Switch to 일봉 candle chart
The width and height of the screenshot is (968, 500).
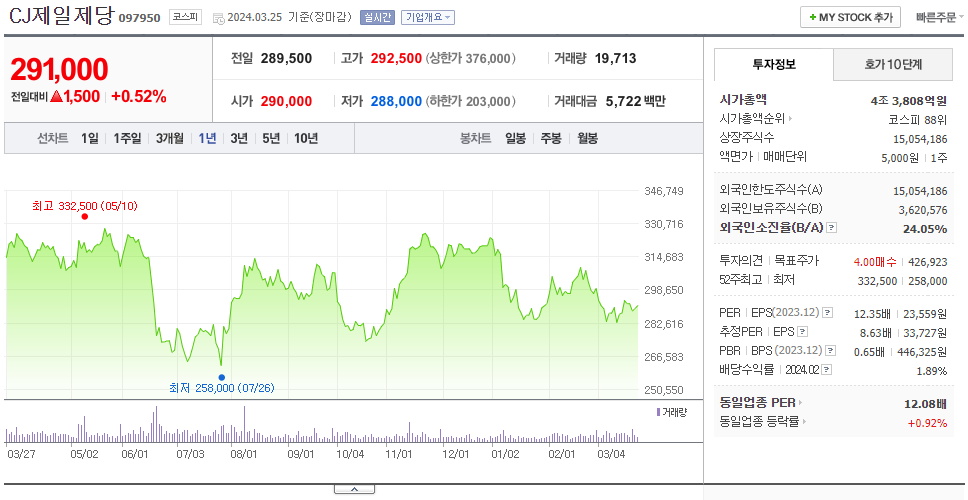click(515, 138)
